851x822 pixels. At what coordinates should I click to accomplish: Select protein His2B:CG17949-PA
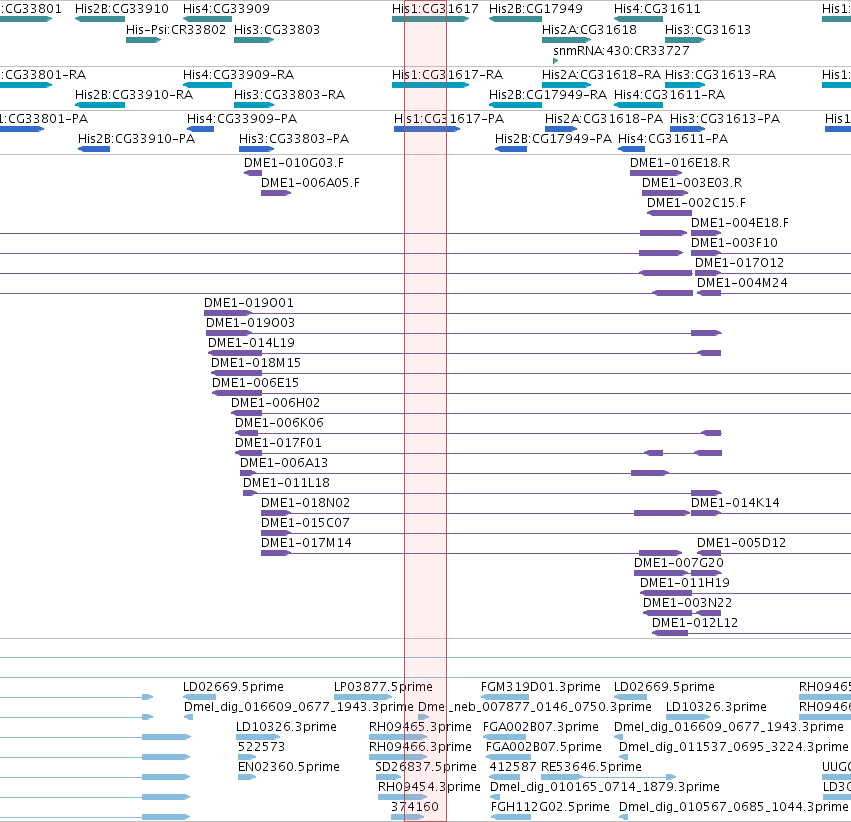click(511, 149)
